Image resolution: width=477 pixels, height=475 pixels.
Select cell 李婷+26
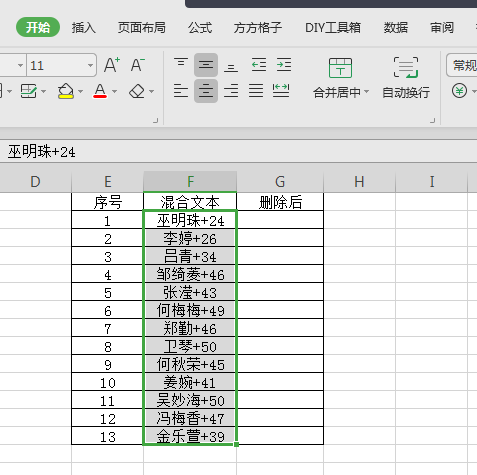click(190, 238)
